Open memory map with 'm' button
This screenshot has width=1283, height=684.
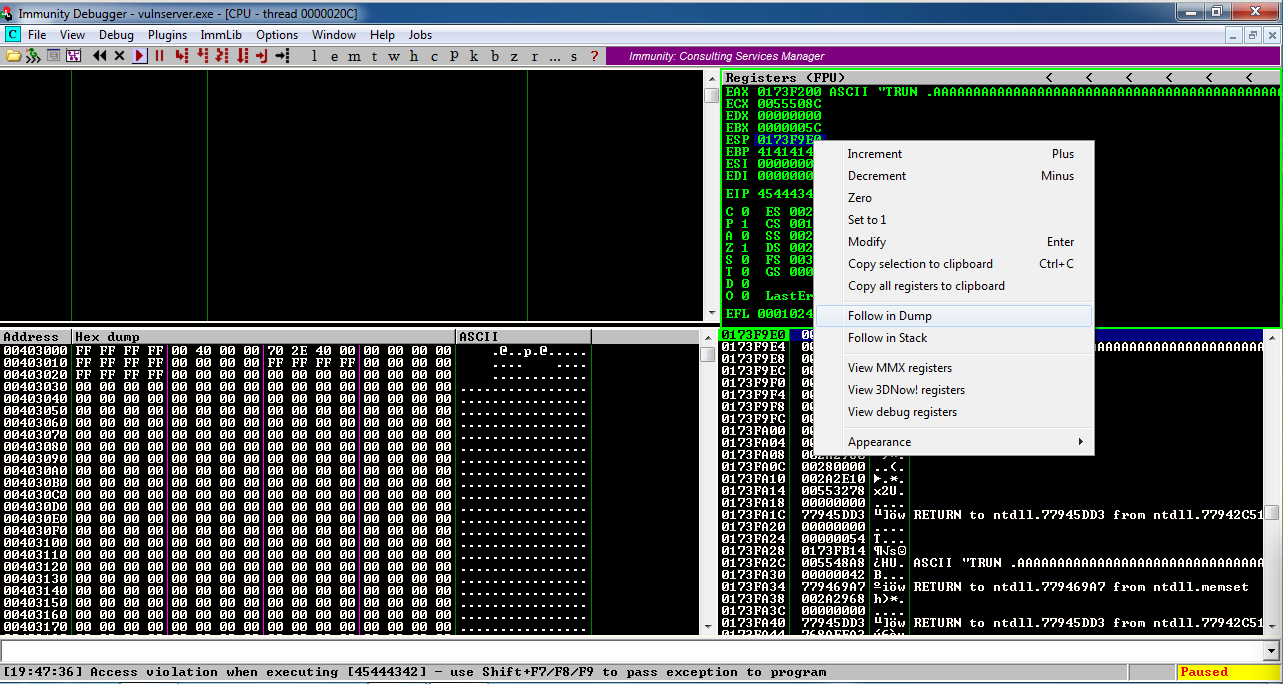coord(354,56)
